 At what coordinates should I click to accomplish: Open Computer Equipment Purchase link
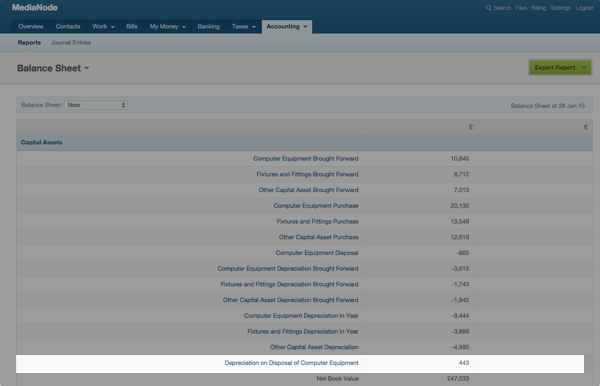coord(316,205)
